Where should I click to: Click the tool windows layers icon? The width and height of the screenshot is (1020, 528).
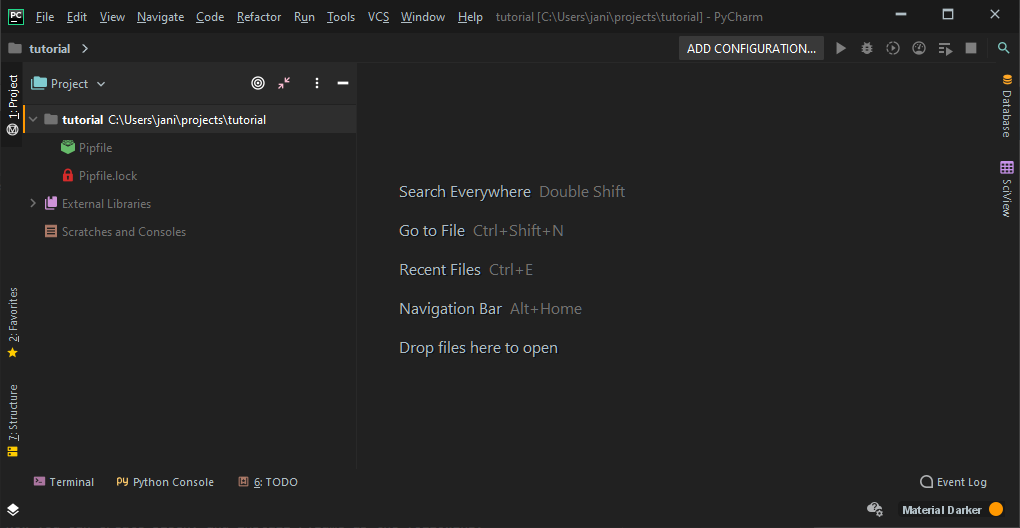(13, 509)
